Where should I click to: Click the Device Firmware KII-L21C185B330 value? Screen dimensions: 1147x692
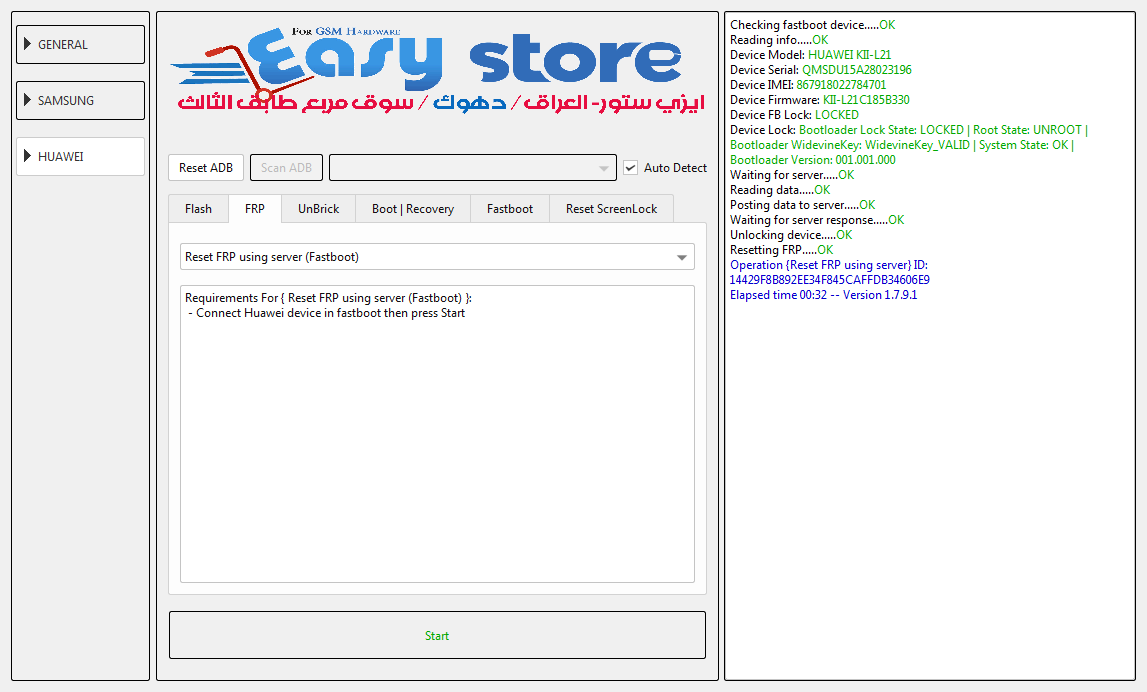(x=866, y=100)
